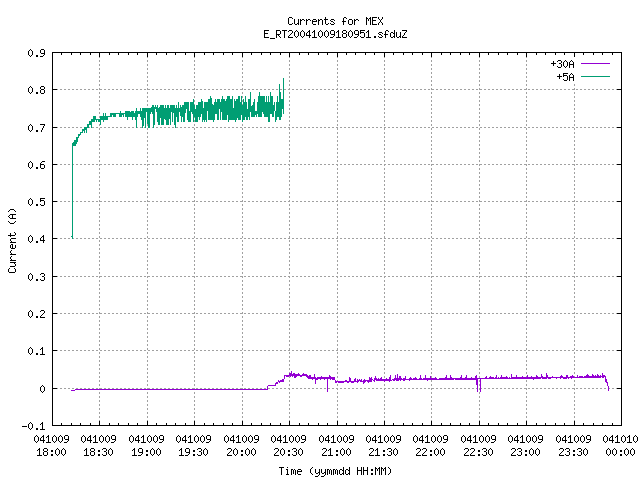
Task: Click the 041009 20:30 time tick label
Action: coord(288,446)
